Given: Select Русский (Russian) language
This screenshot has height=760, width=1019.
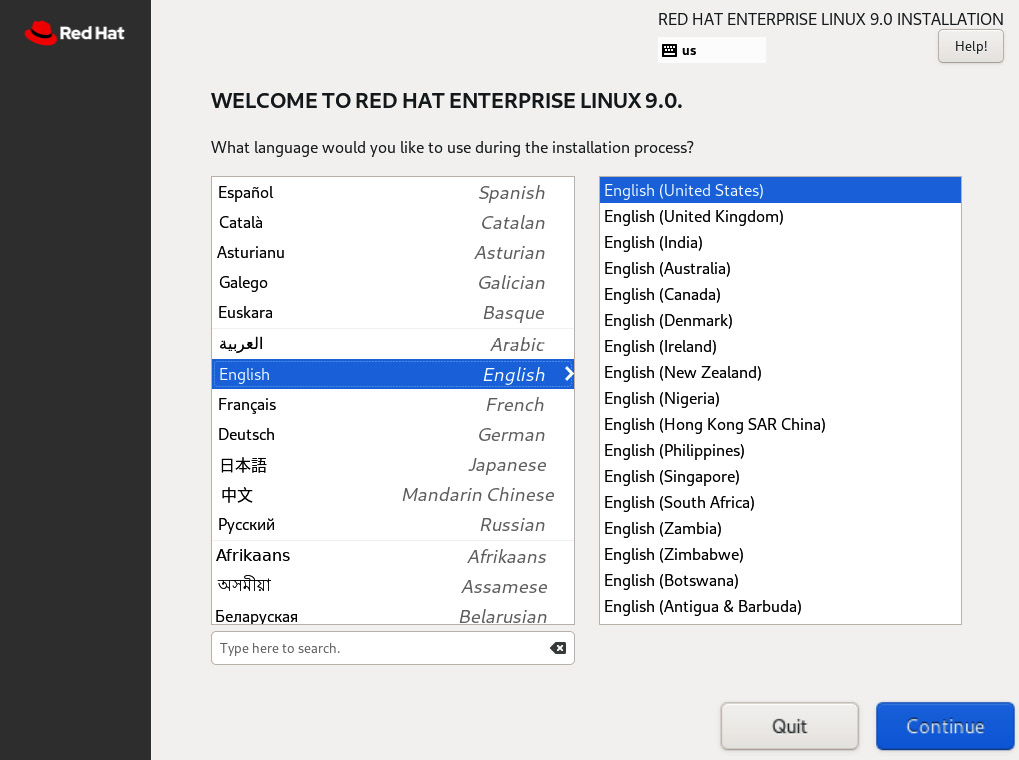Looking at the screenshot, I should coord(393,524).
